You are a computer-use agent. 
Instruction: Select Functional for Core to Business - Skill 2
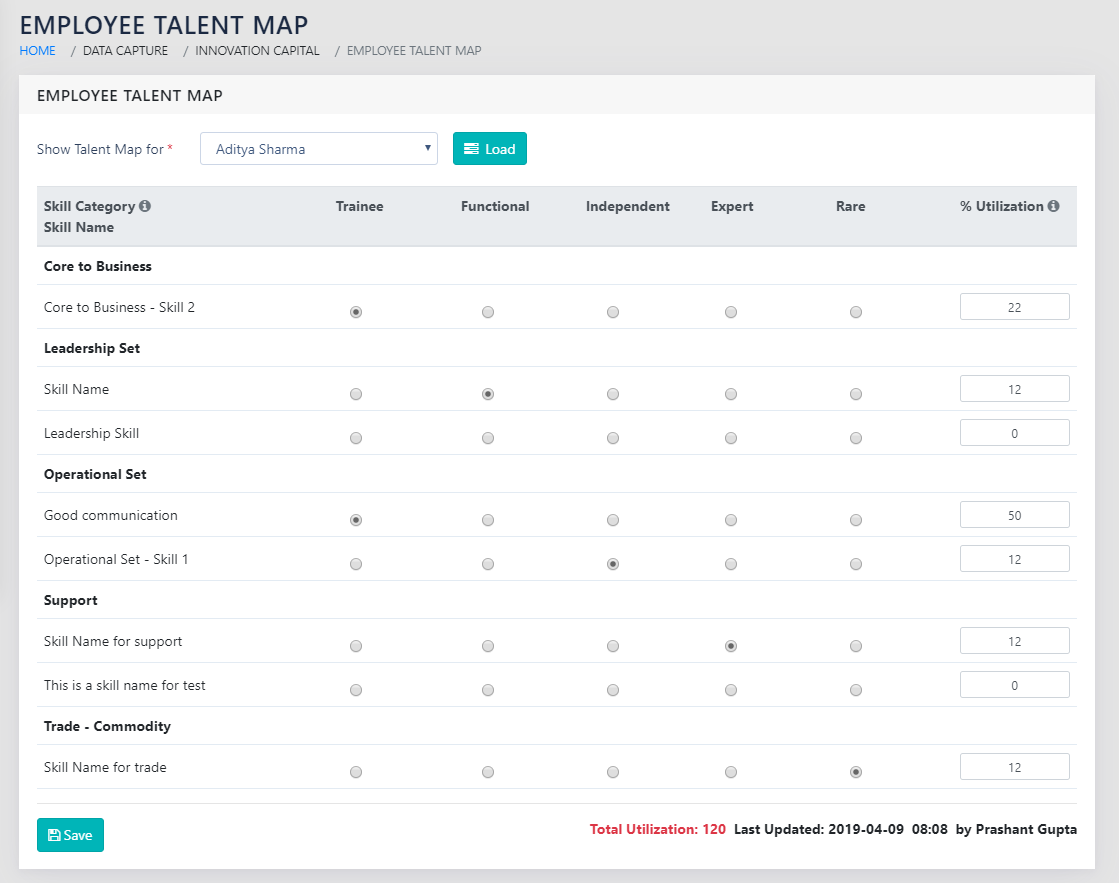click(x=487, y=312)
